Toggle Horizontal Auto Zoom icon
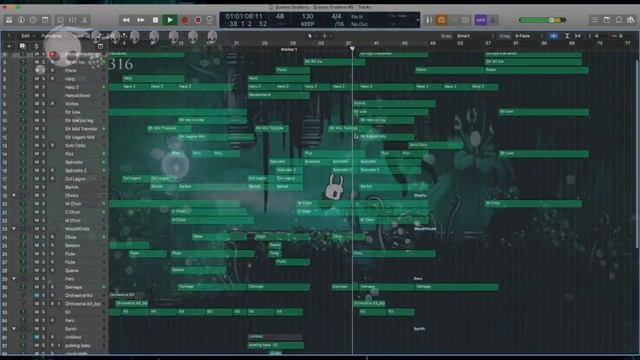This screenshot has height=360, width=640. tap(578, 36)
